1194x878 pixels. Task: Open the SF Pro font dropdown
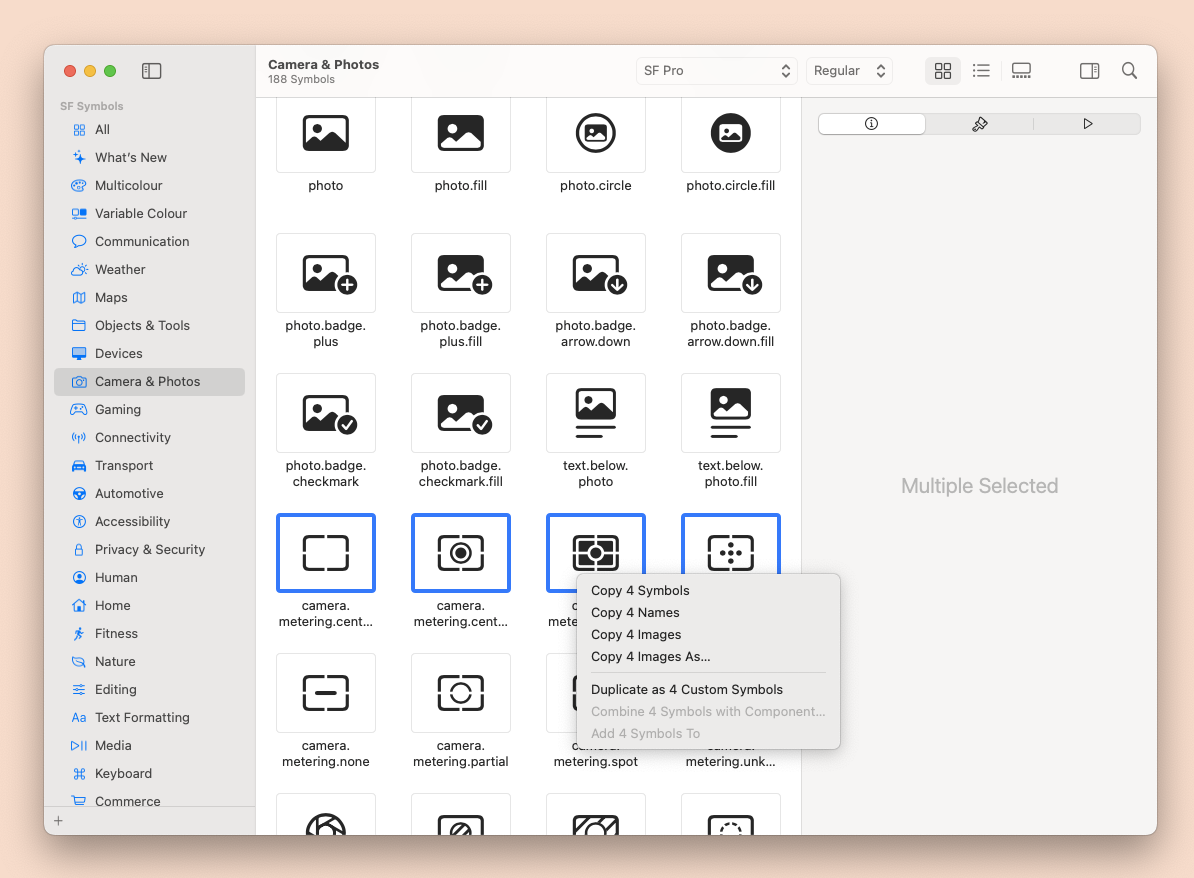point(717,71)
